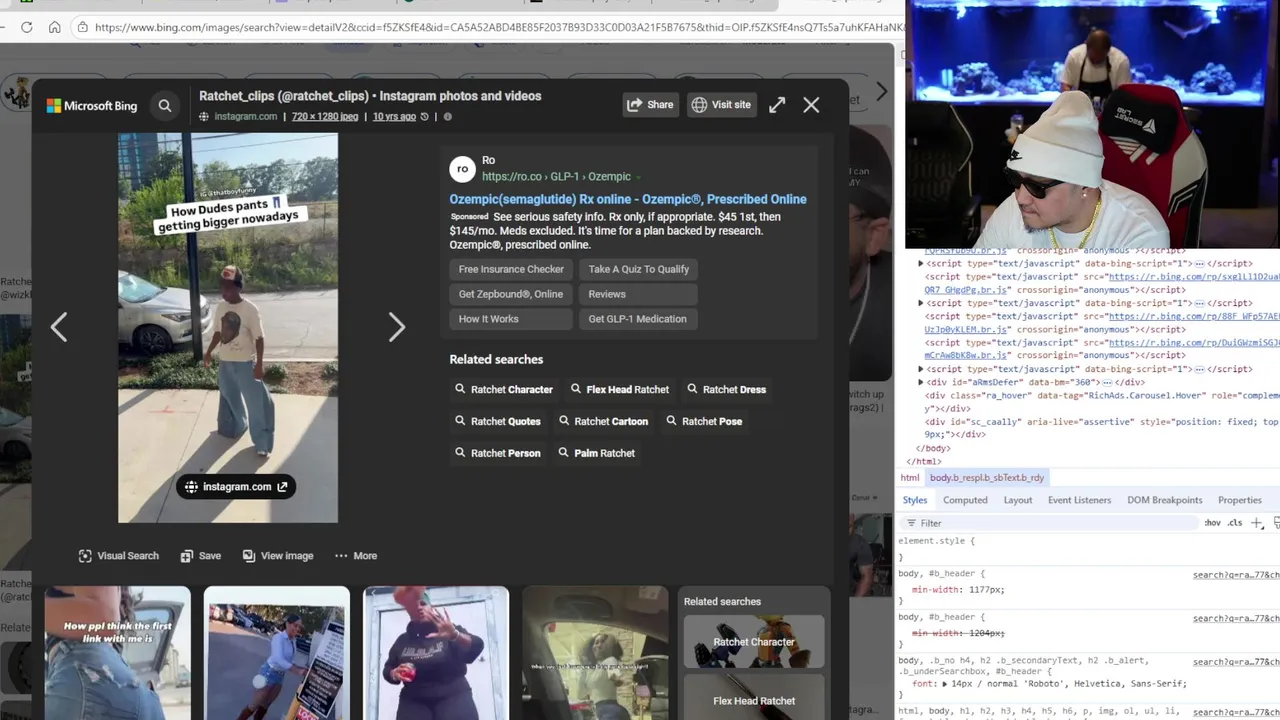Switch to the Layout tab in DevTools
Screen dimensions: 1280x720
tap(1018, 500)
